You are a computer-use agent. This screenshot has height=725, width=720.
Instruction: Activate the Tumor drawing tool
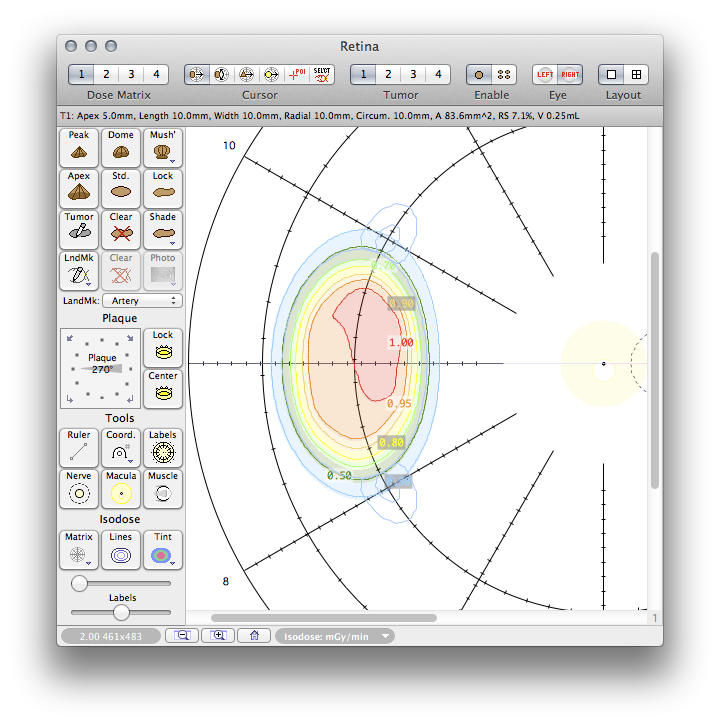pos(79,230)
